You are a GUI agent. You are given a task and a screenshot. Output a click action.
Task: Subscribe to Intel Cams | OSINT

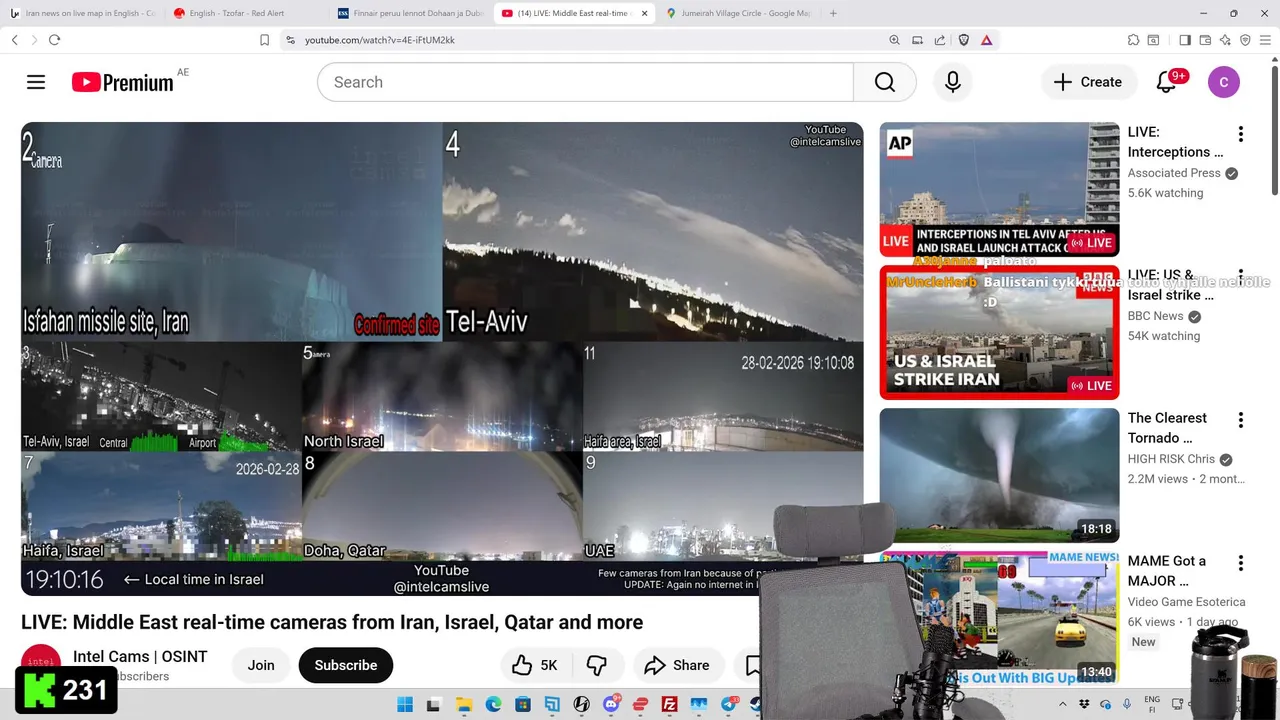coord(346,665)
